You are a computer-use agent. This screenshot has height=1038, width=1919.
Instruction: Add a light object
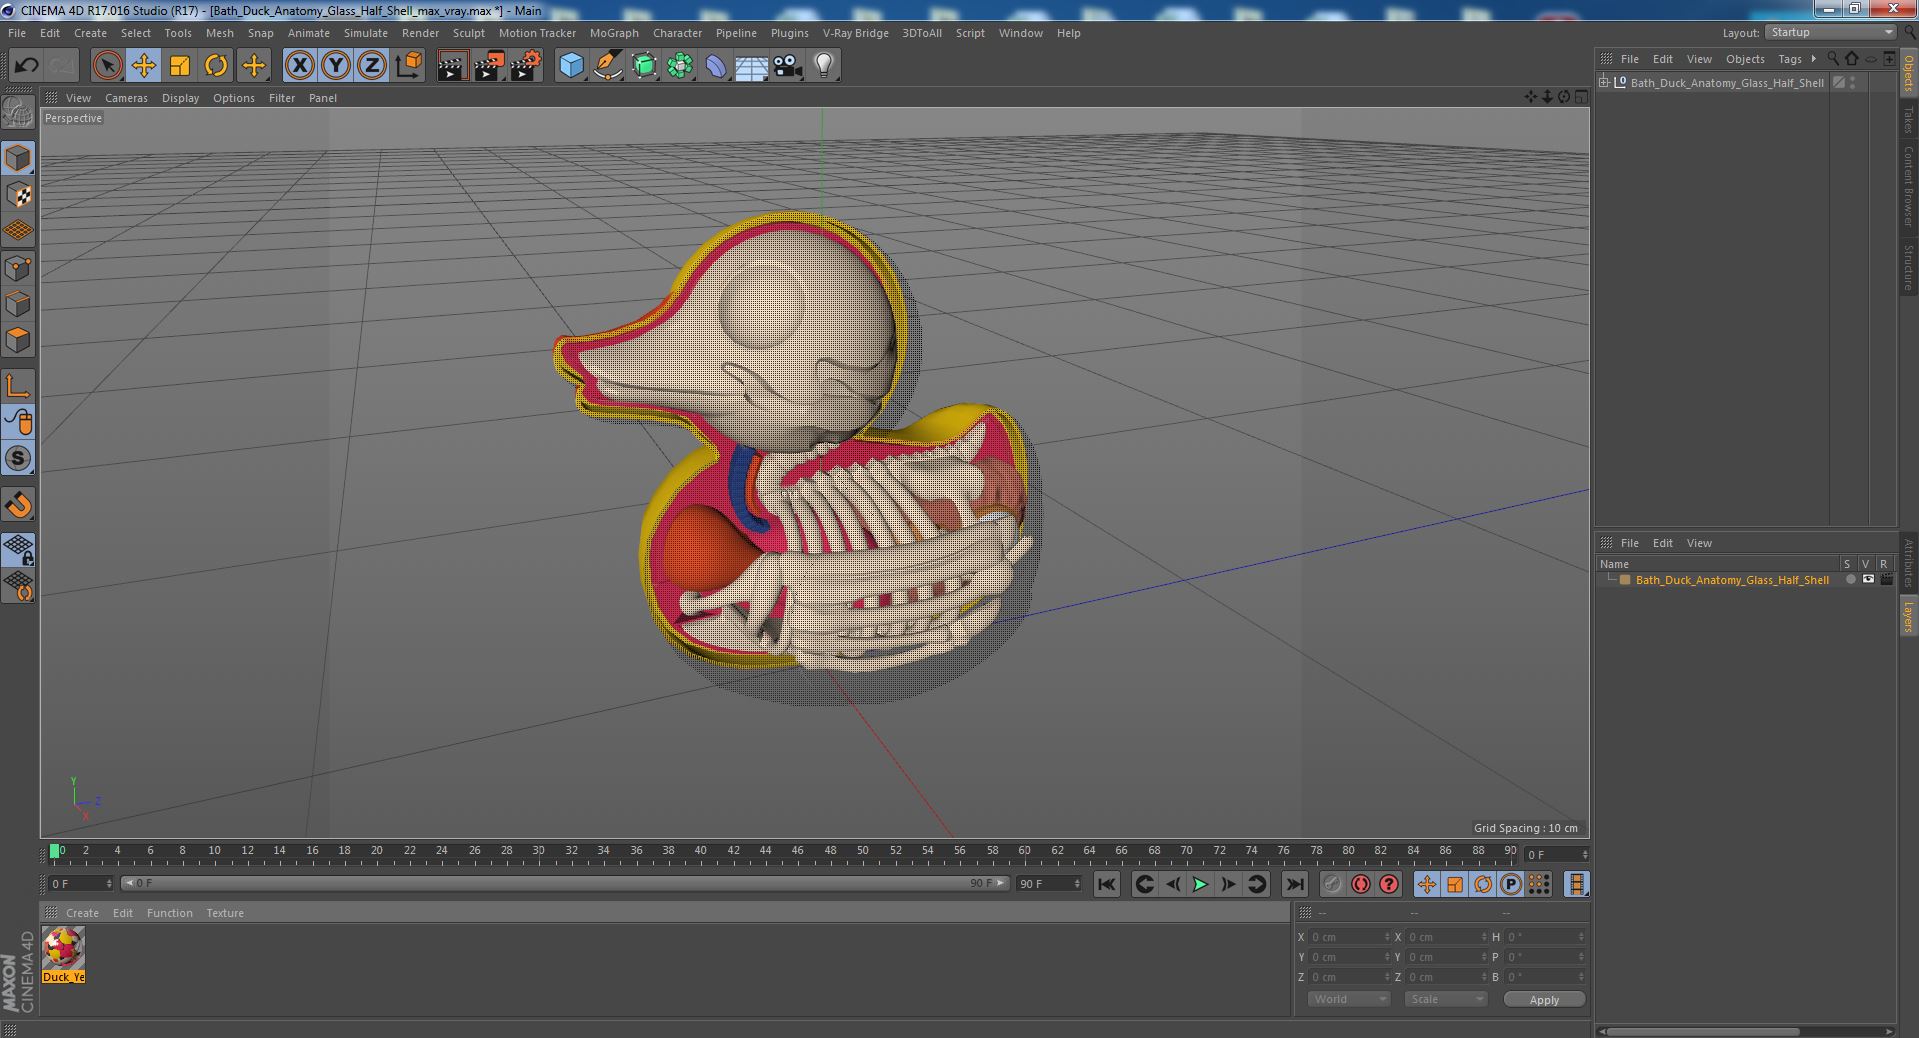click(x=824, y=66)
